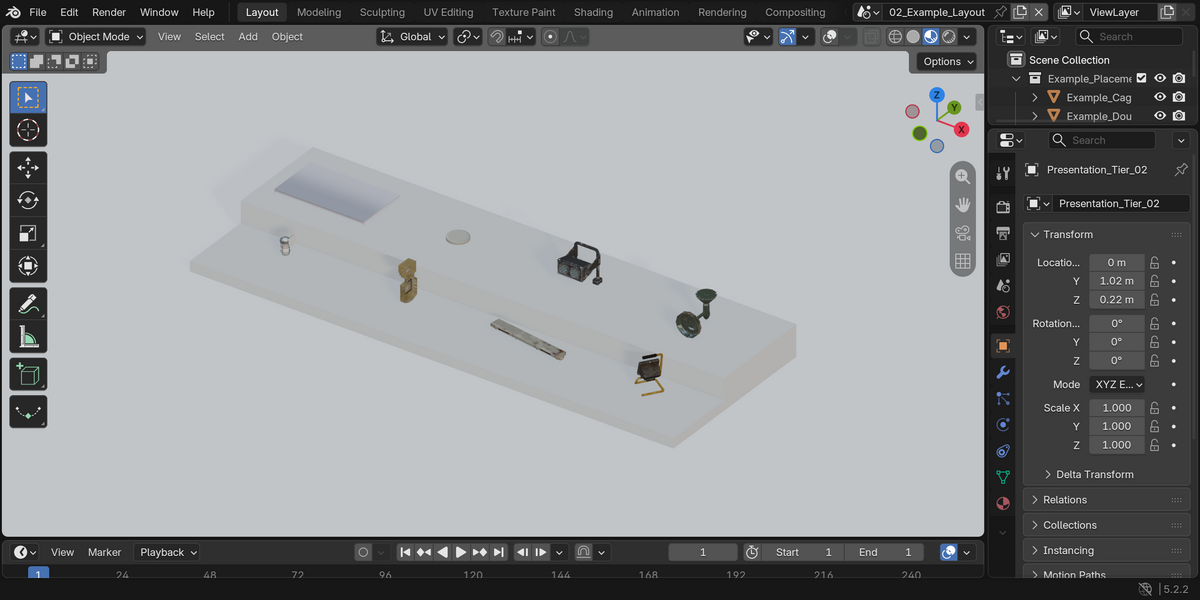Switch to wireframe viewport shading
This screenshot has height=600, width=1200.
(895, 37)
